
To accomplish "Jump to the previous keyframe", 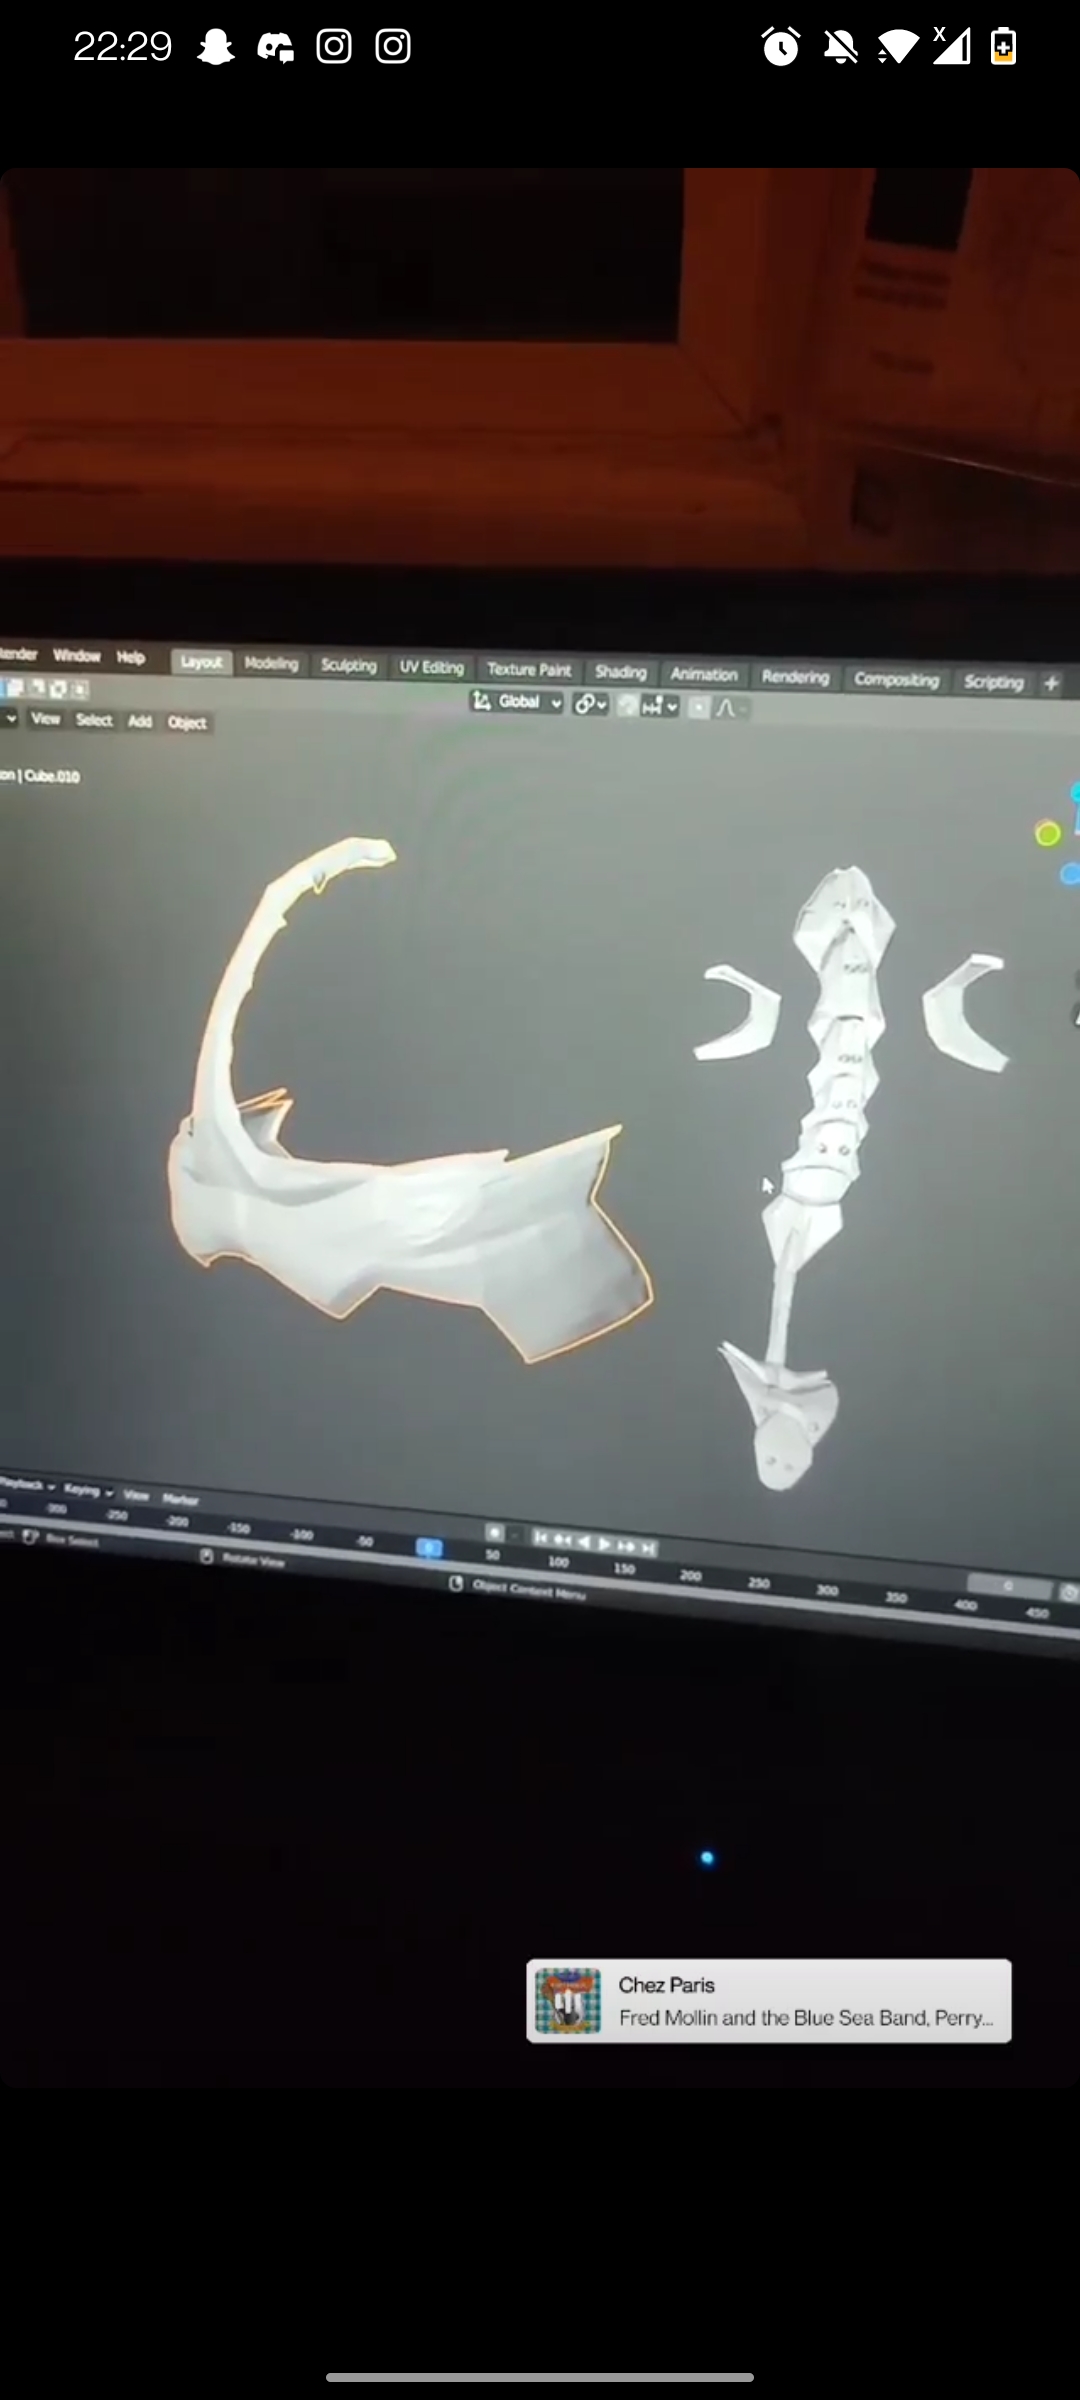I will tap(562, 1539).
